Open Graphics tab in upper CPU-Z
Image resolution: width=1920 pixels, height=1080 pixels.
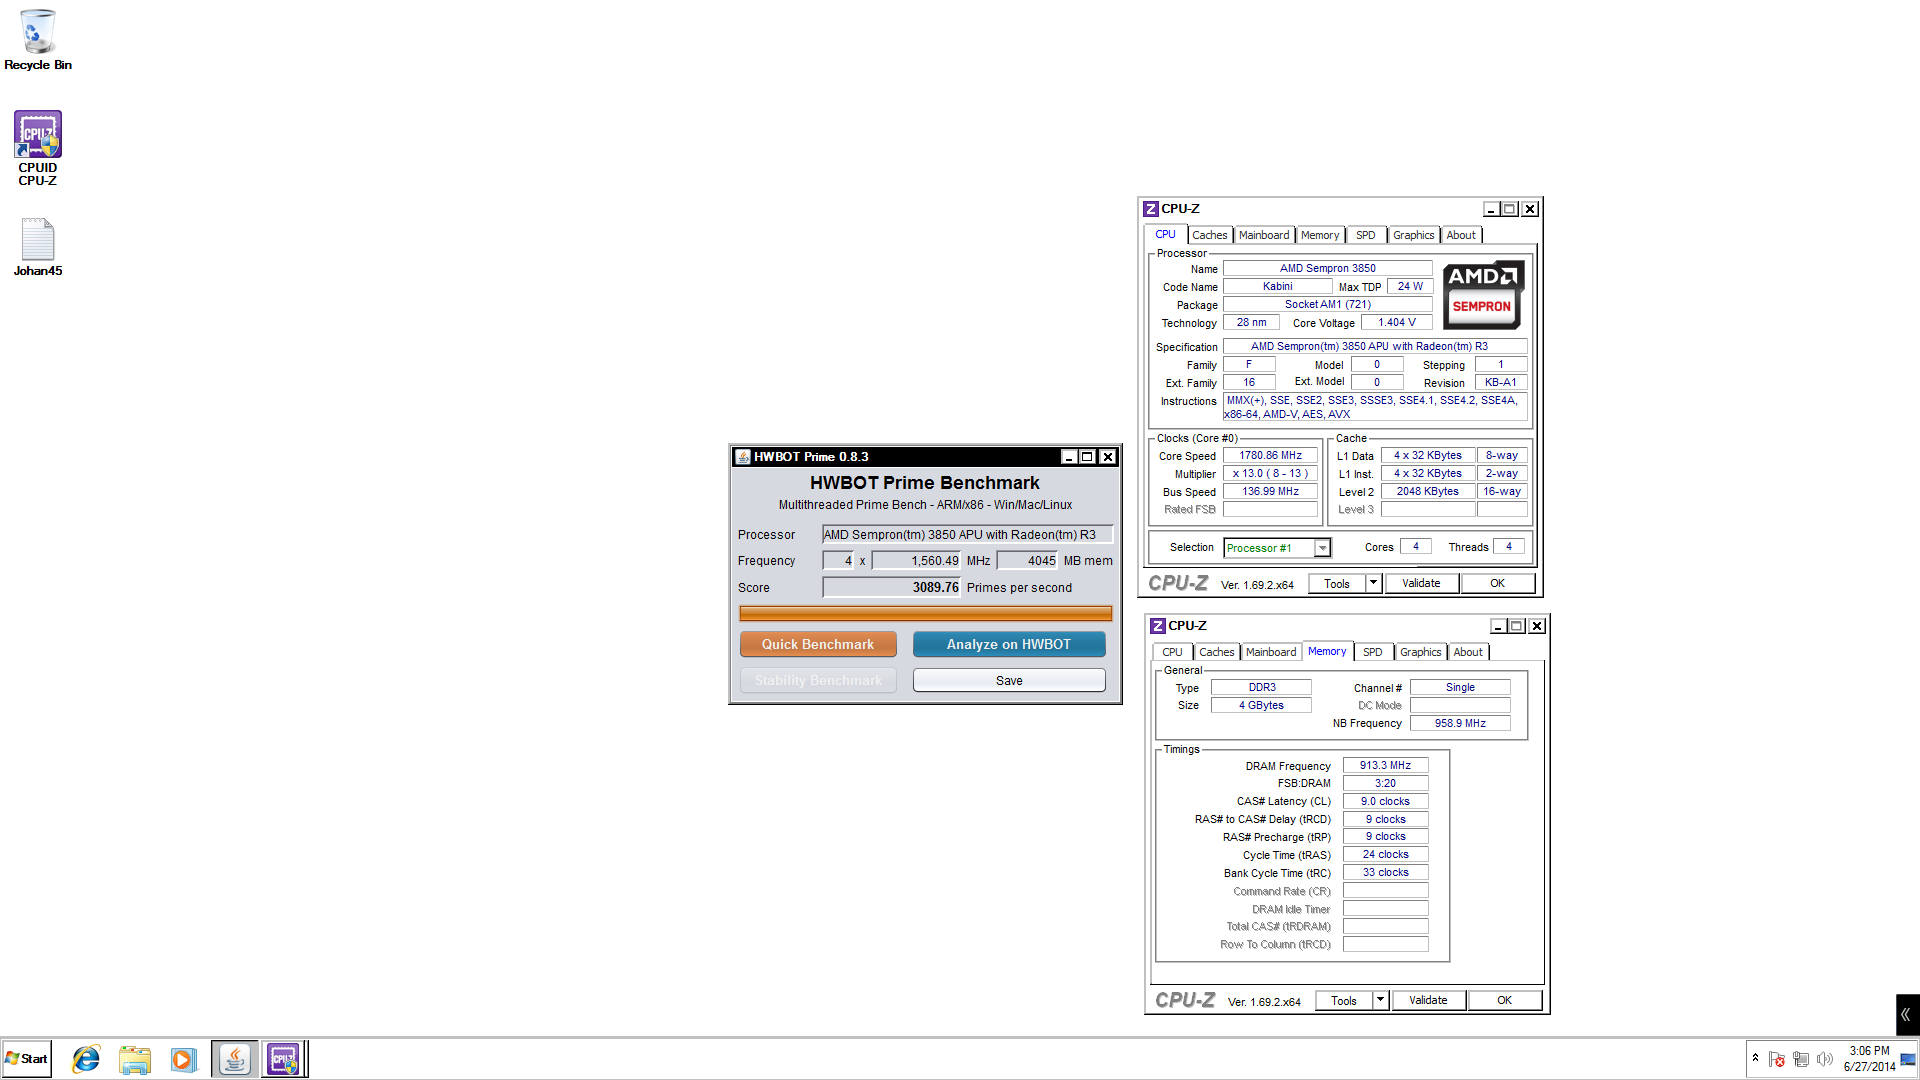point(1414,235)
